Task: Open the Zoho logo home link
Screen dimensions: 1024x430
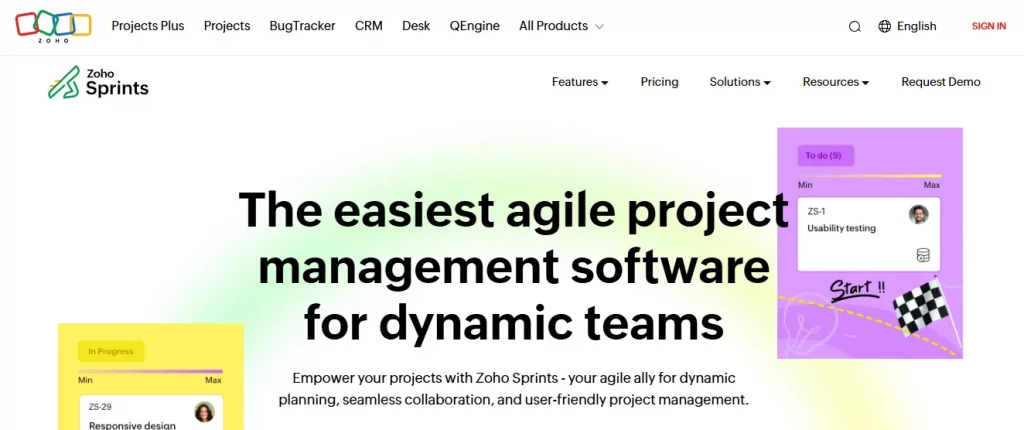Action: click(53, 26)
